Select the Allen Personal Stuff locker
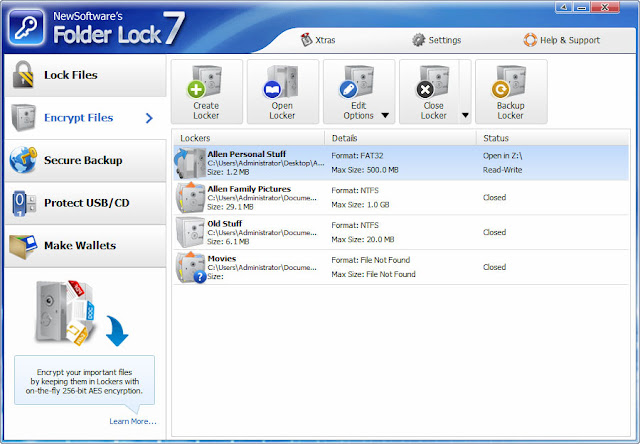Viewport: 640px width, 444px height. [401, 163]
